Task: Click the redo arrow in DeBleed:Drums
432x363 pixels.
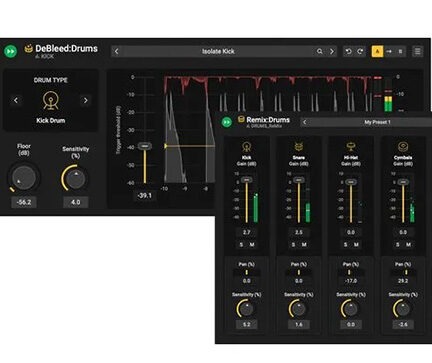Action: coord(360,51)
